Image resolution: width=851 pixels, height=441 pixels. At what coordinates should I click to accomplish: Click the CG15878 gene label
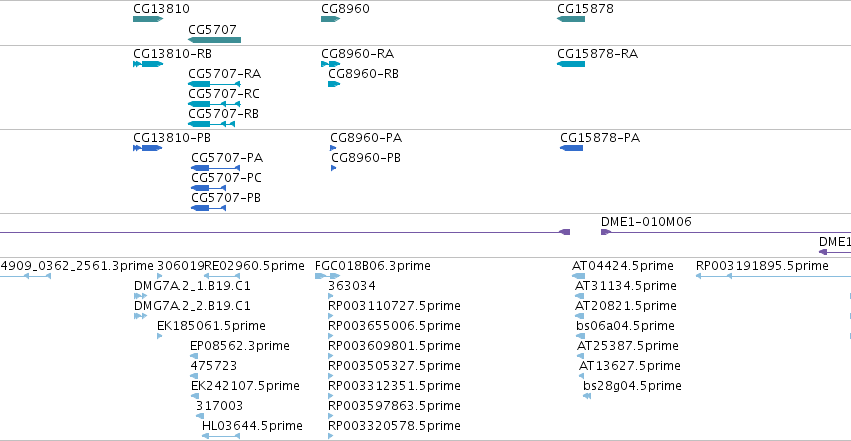point(585,9)
